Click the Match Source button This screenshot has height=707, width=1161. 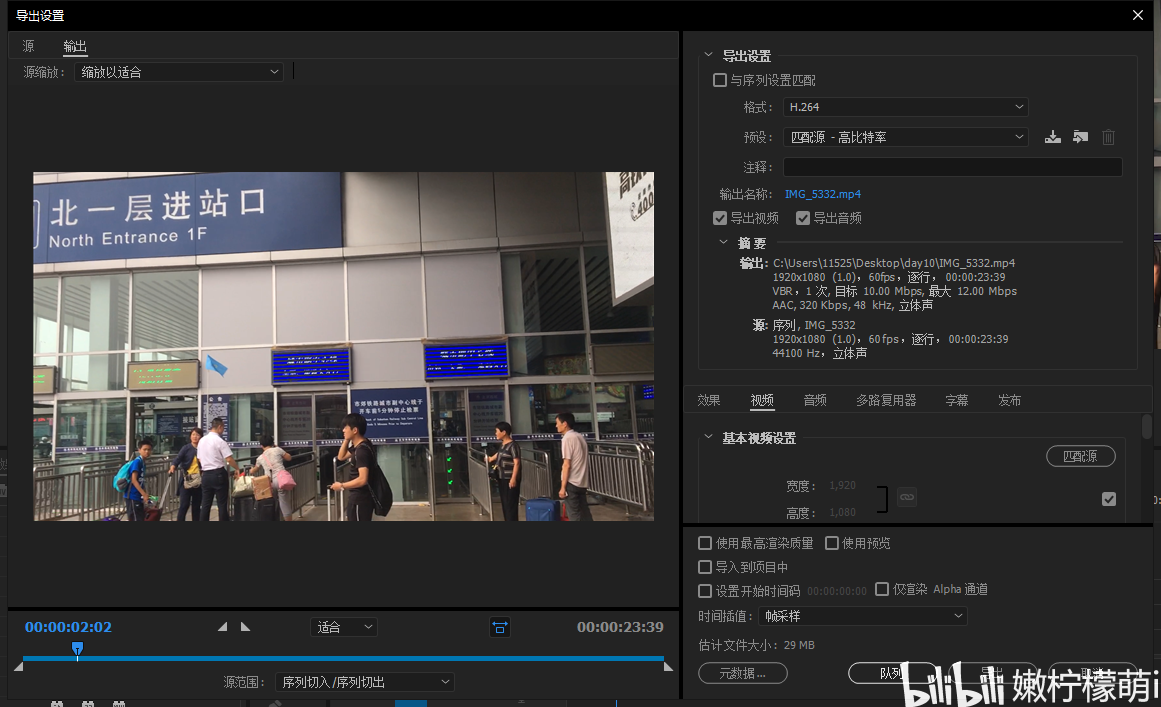tap(1080, 456)
